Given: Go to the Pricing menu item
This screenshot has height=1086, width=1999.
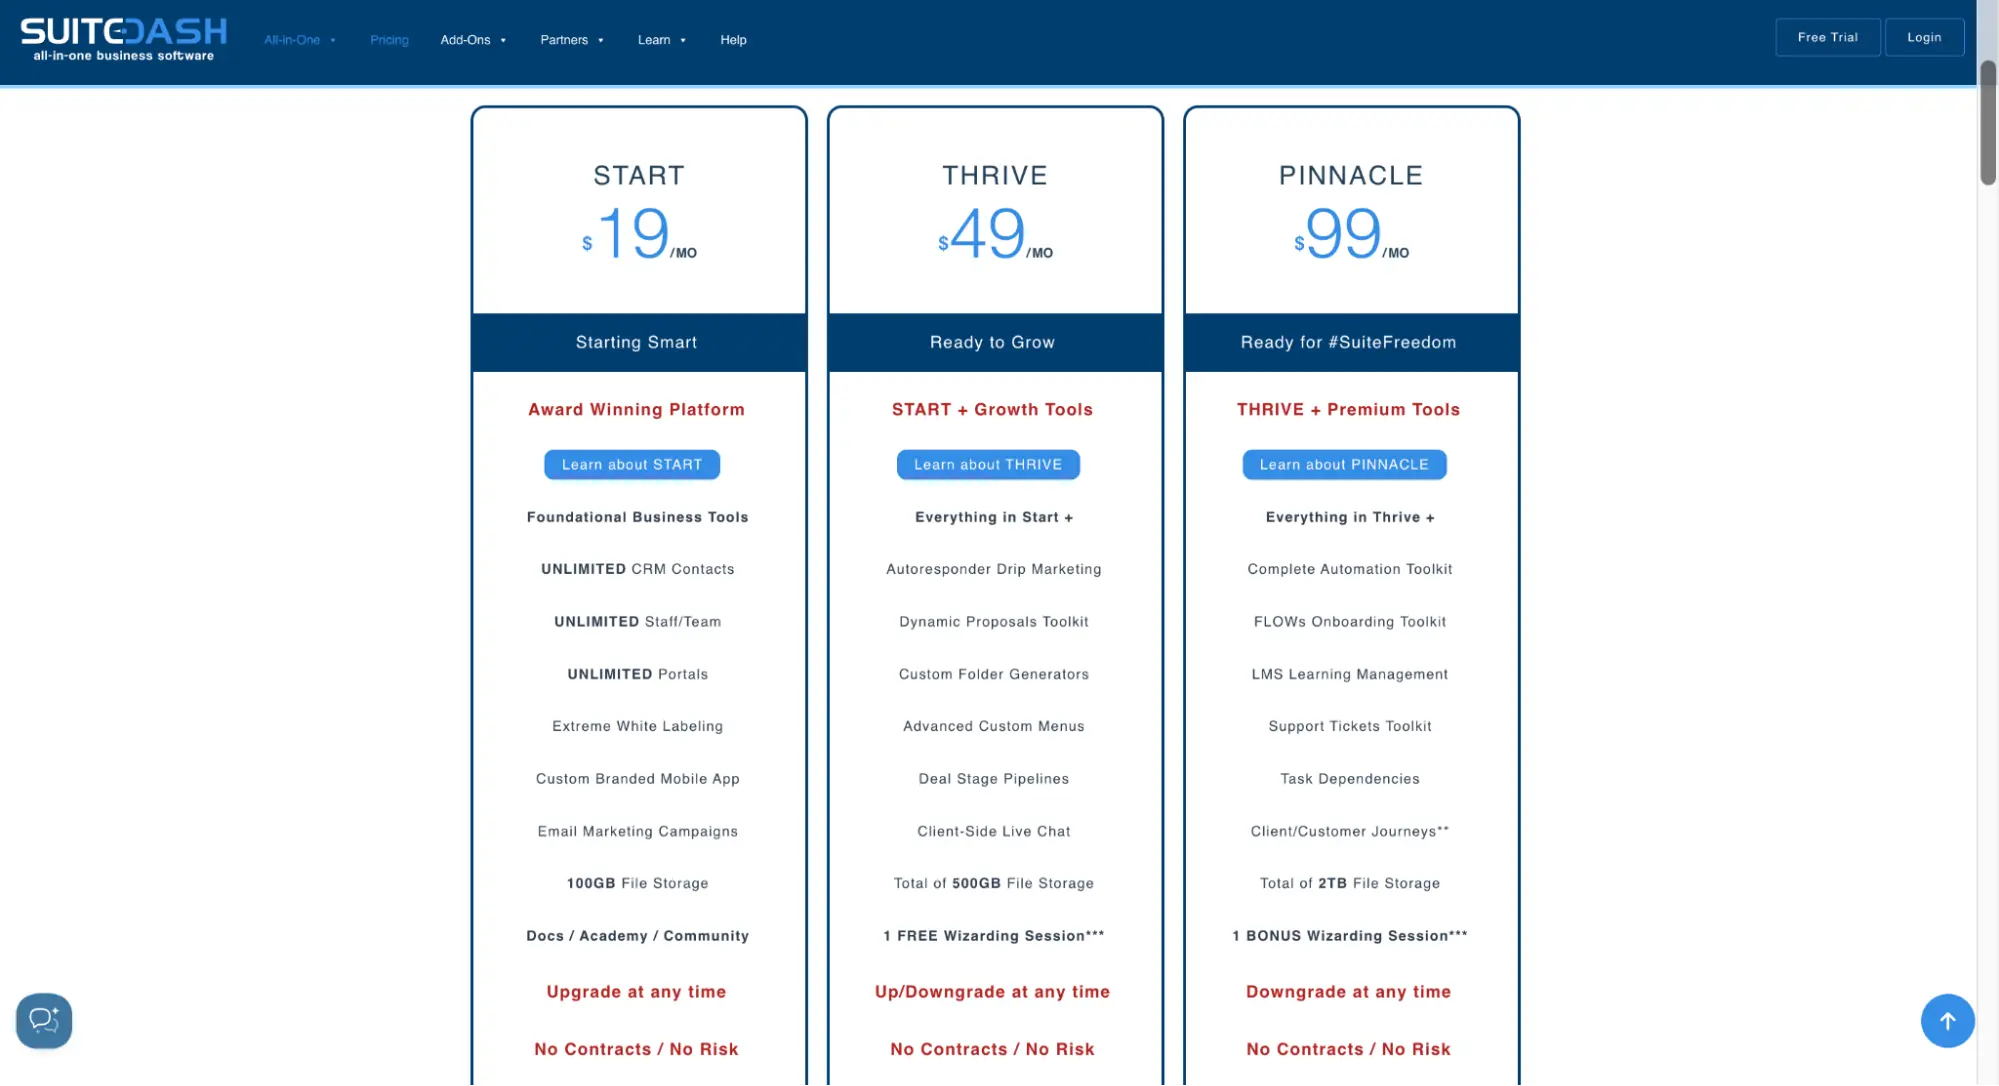Looking at the screenshot, I should [x=389, y=40].
